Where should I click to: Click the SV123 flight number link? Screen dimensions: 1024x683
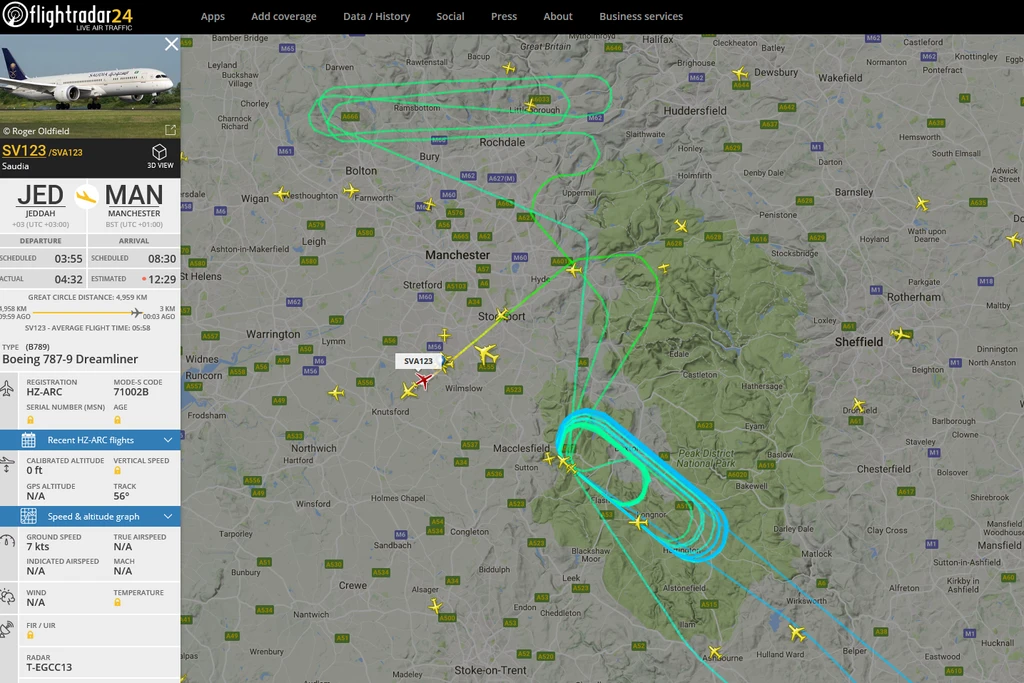(x=24, y=151)
